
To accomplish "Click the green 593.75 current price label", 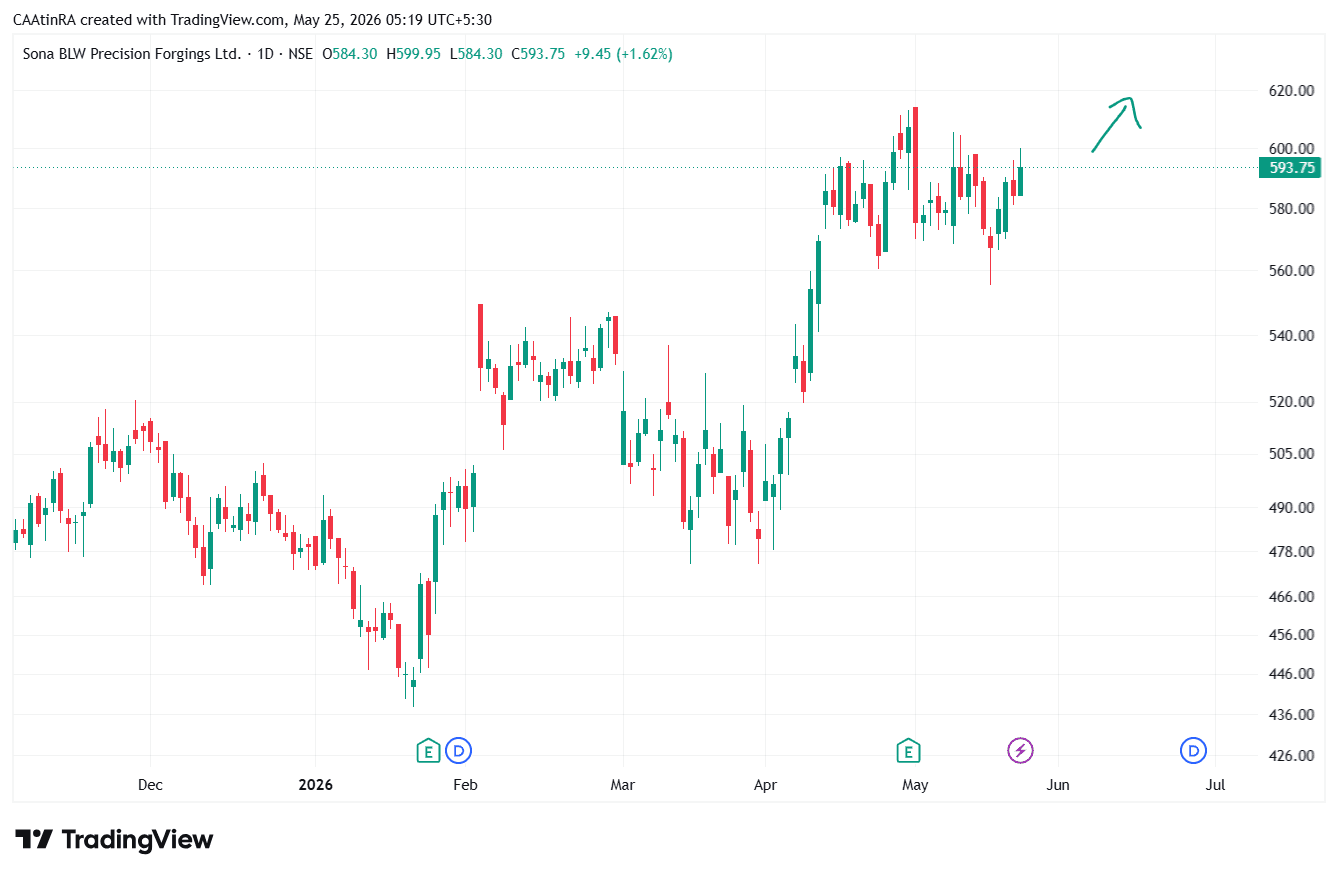I will point(1291,168).
